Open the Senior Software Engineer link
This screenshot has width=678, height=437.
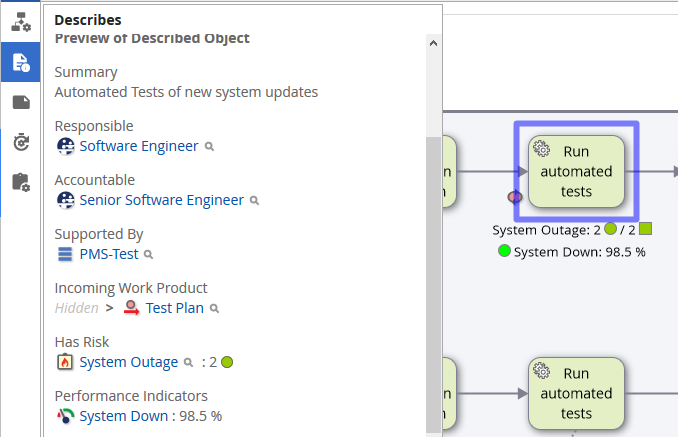(161, 200)
